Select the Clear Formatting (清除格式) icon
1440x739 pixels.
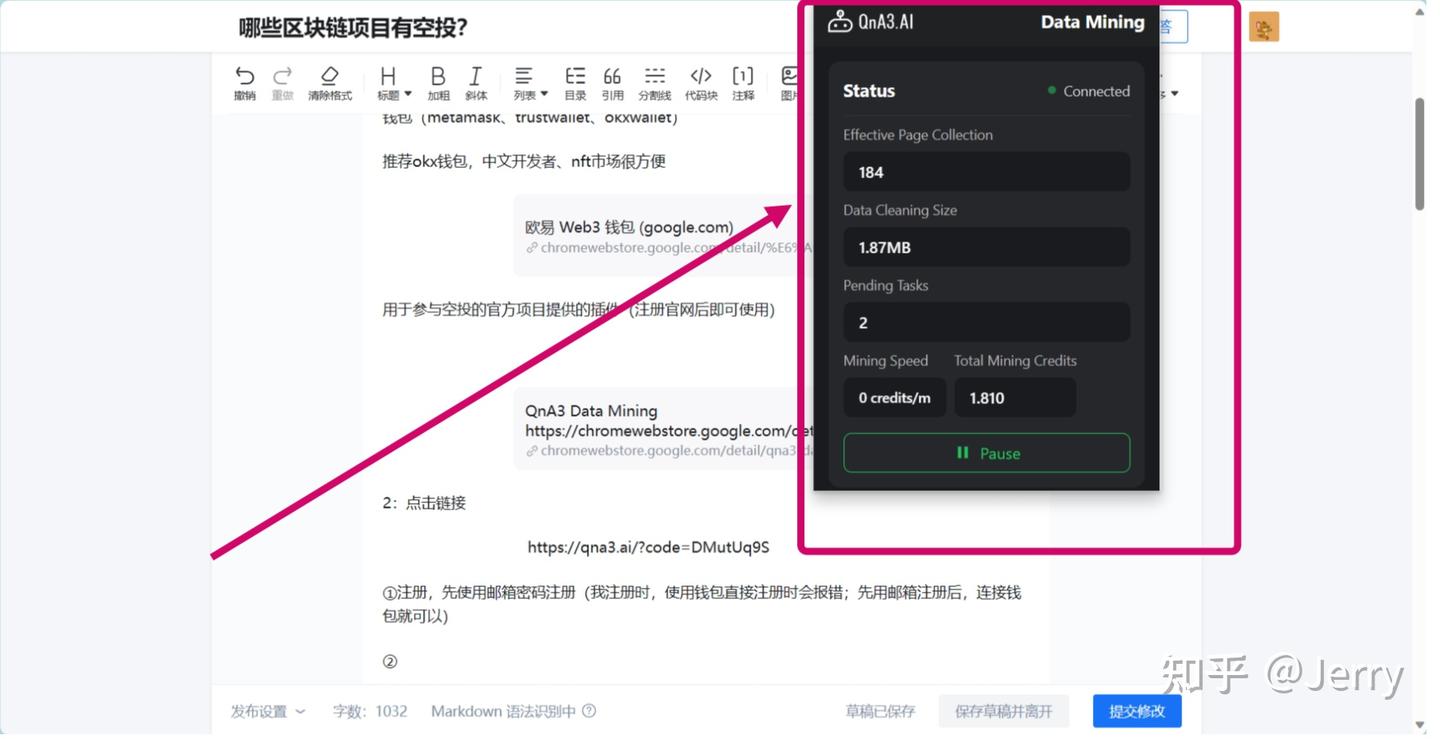[329, 82]
